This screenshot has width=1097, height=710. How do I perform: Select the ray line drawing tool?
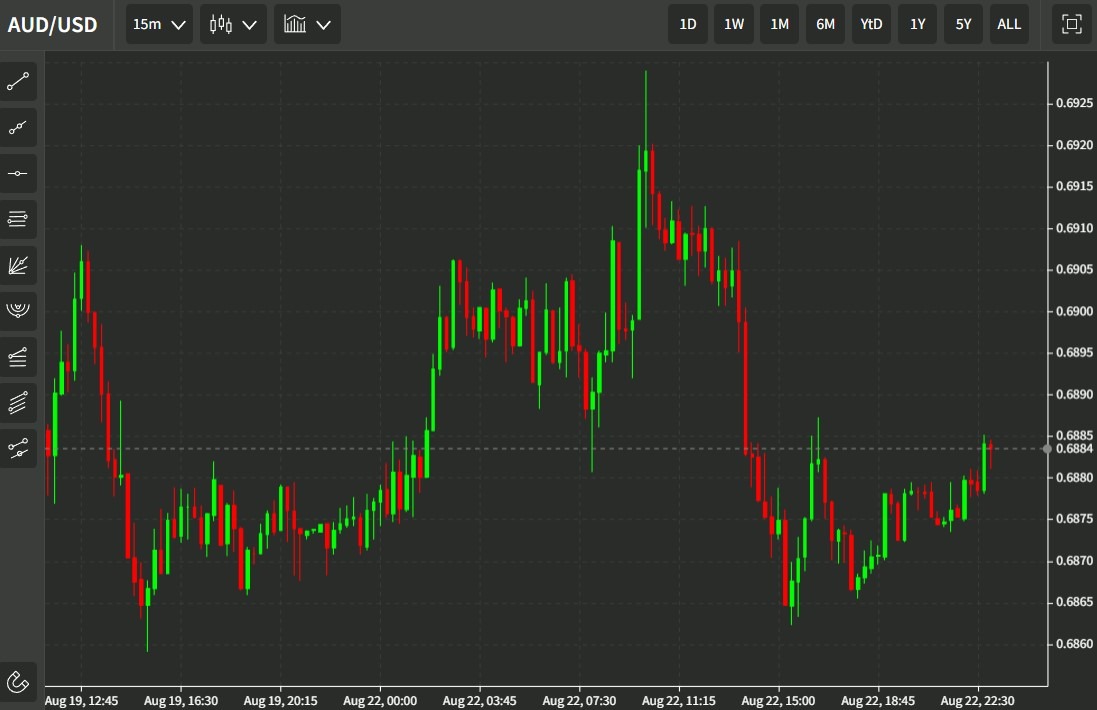pyautogui.click(x=20, y=128)
